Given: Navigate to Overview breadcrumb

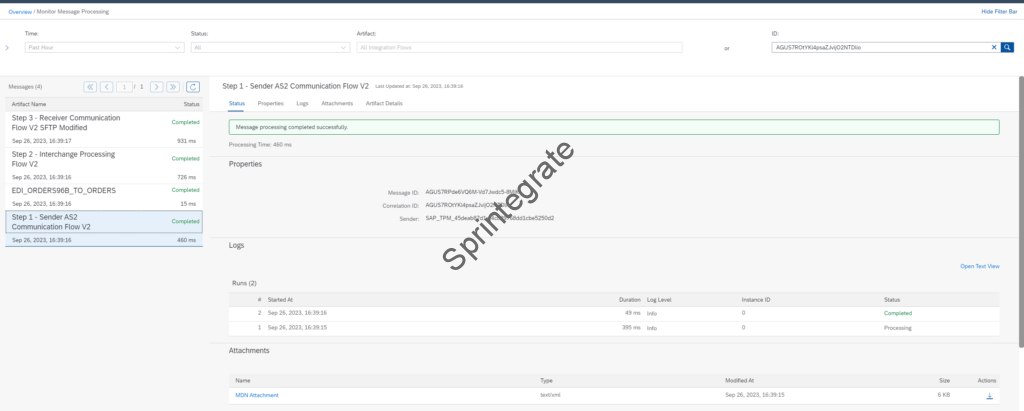Looking at the screenshot, I should 20,11.
